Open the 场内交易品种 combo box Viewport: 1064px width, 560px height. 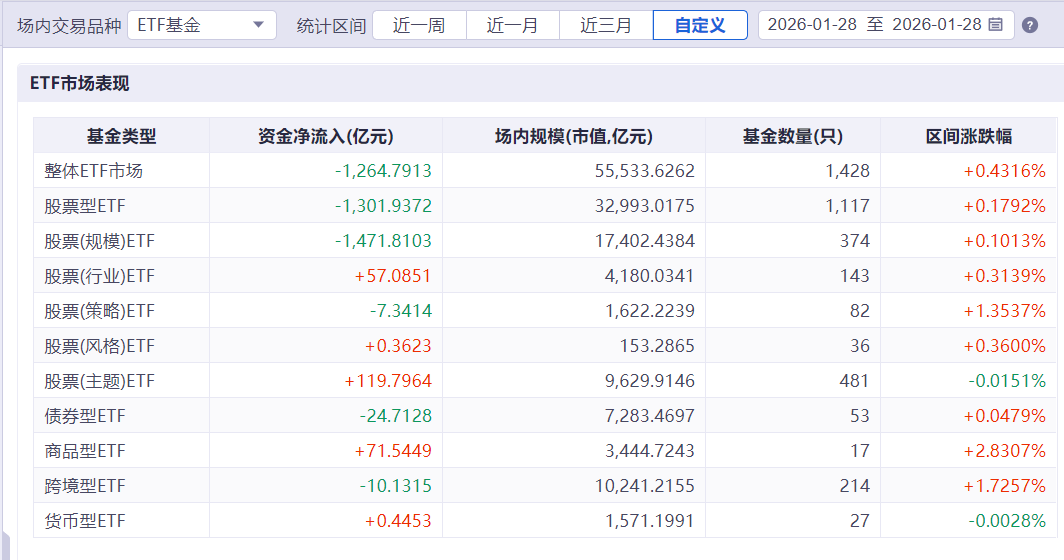tap(202, 25)
